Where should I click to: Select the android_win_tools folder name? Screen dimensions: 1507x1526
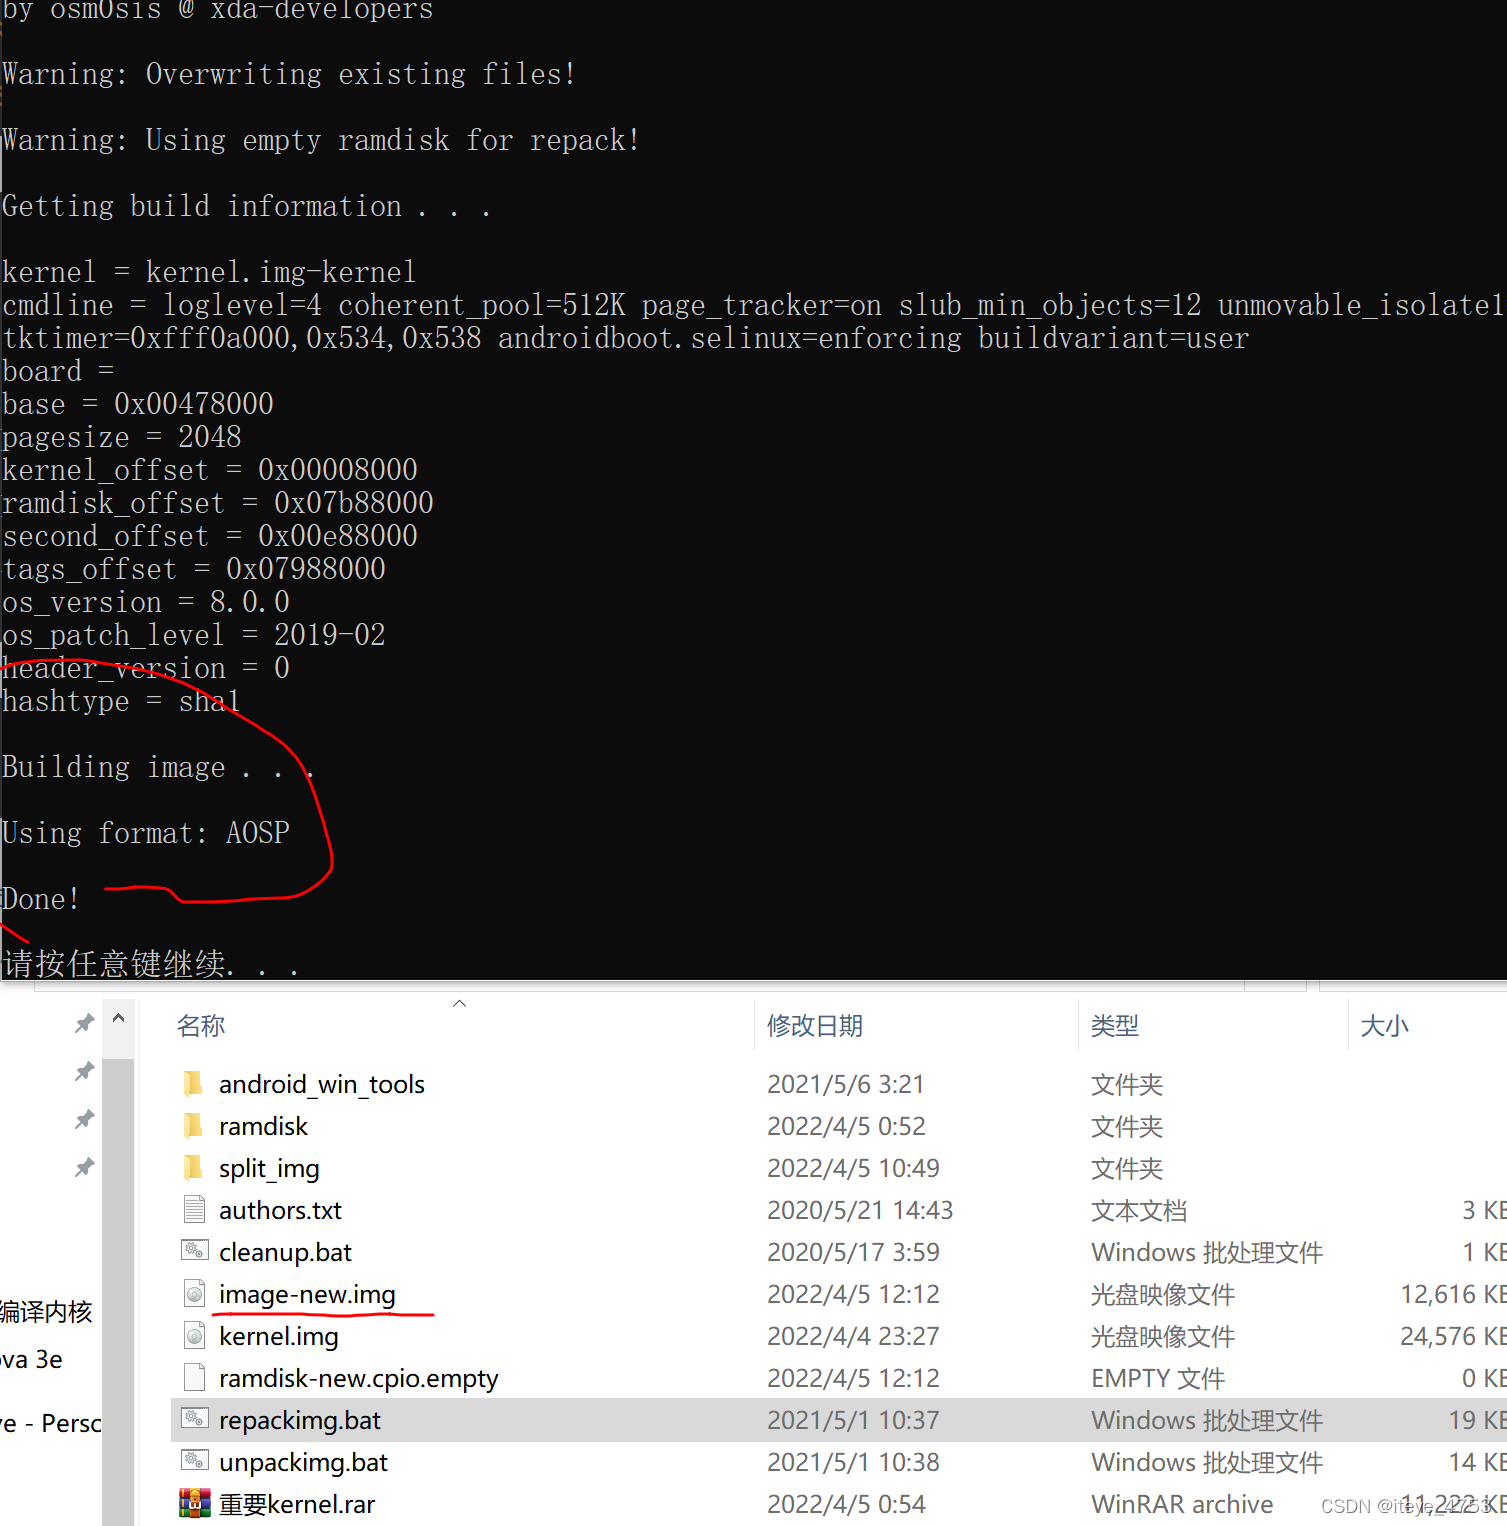click(322, 1084)
